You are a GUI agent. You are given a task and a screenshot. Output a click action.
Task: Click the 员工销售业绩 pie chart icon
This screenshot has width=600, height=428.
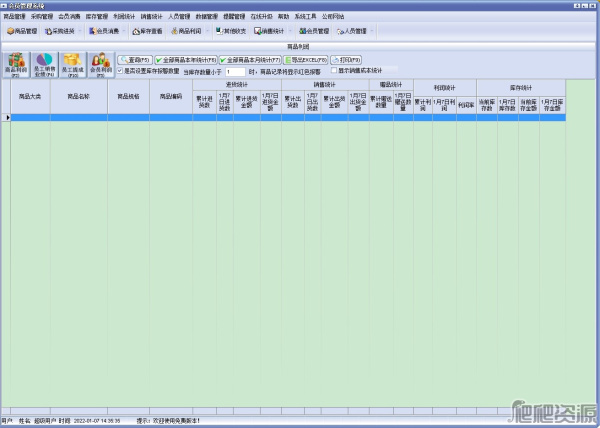click(43, 65)
